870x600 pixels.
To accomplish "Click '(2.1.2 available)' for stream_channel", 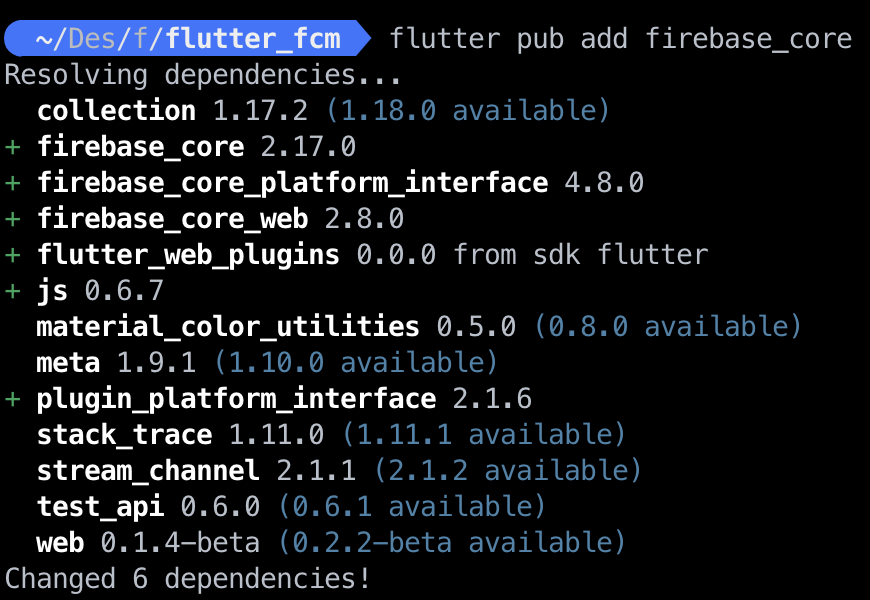I will (x=508, y=471).
